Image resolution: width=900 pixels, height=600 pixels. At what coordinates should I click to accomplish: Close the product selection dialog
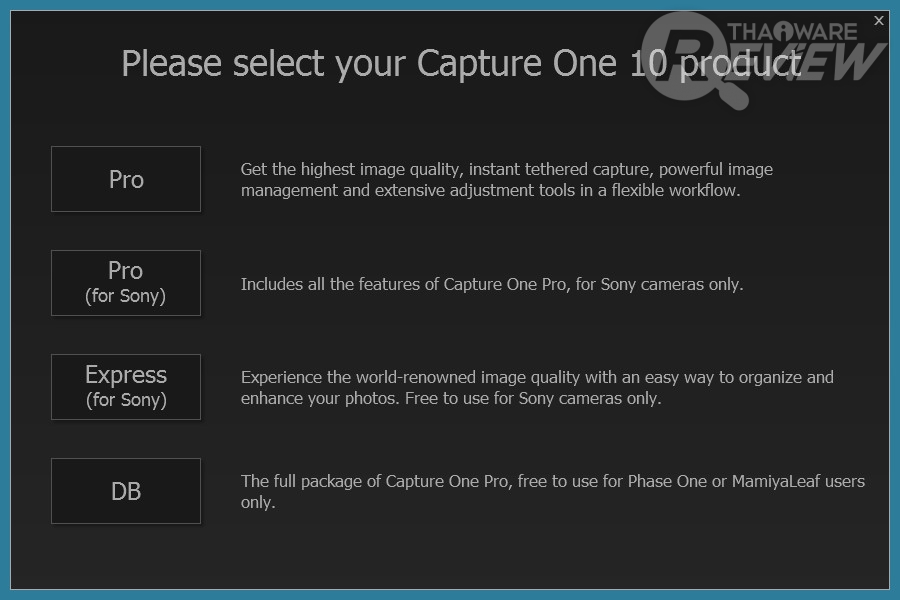click(x=879, y=20)
